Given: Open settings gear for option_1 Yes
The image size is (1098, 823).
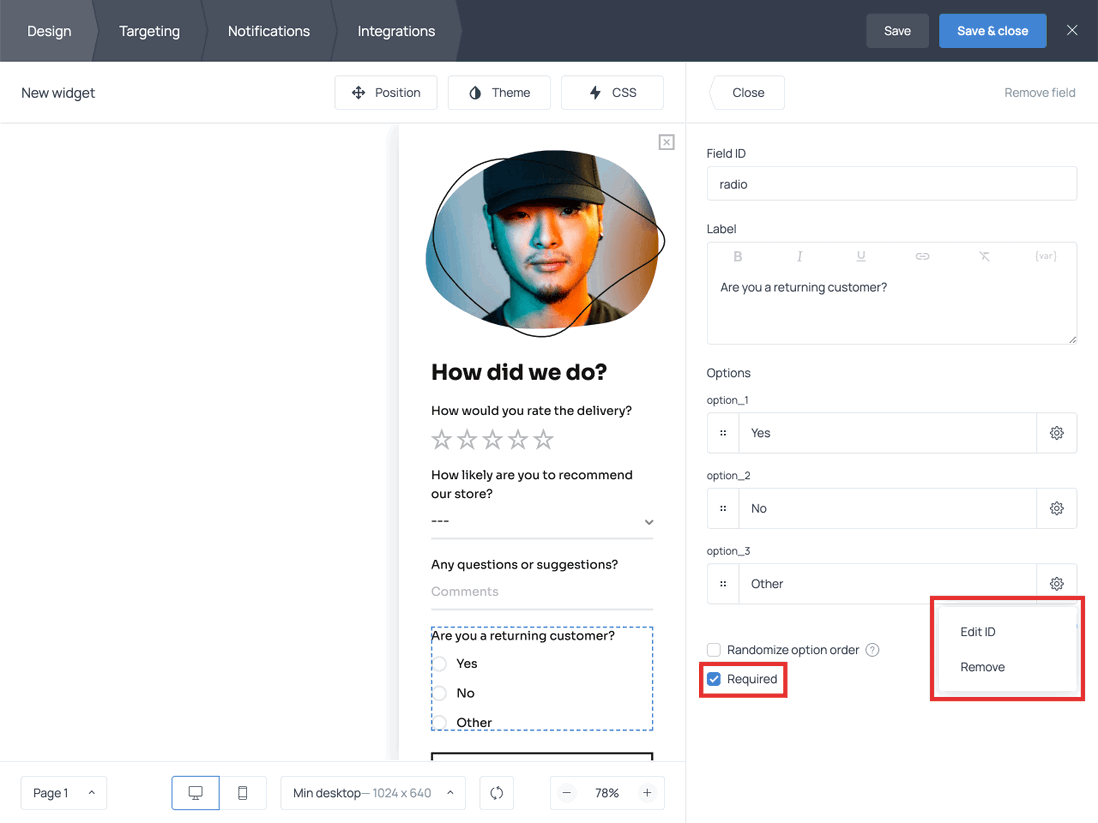Looking at the screenshot, I should [x=1056, y=432].
